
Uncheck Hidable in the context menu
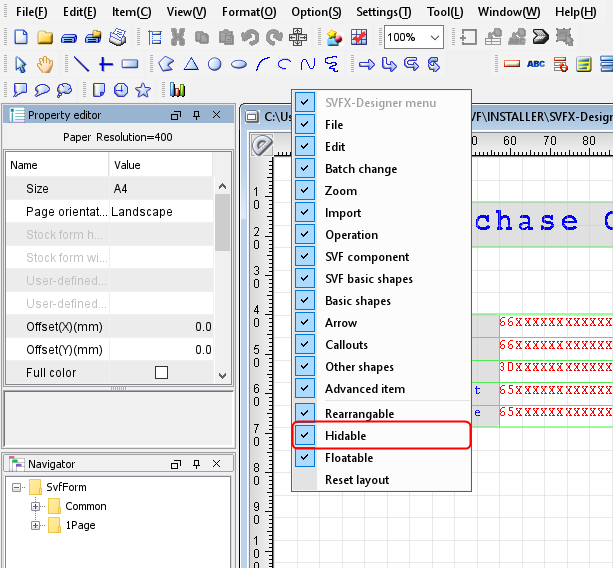click(x=306, y=436)
